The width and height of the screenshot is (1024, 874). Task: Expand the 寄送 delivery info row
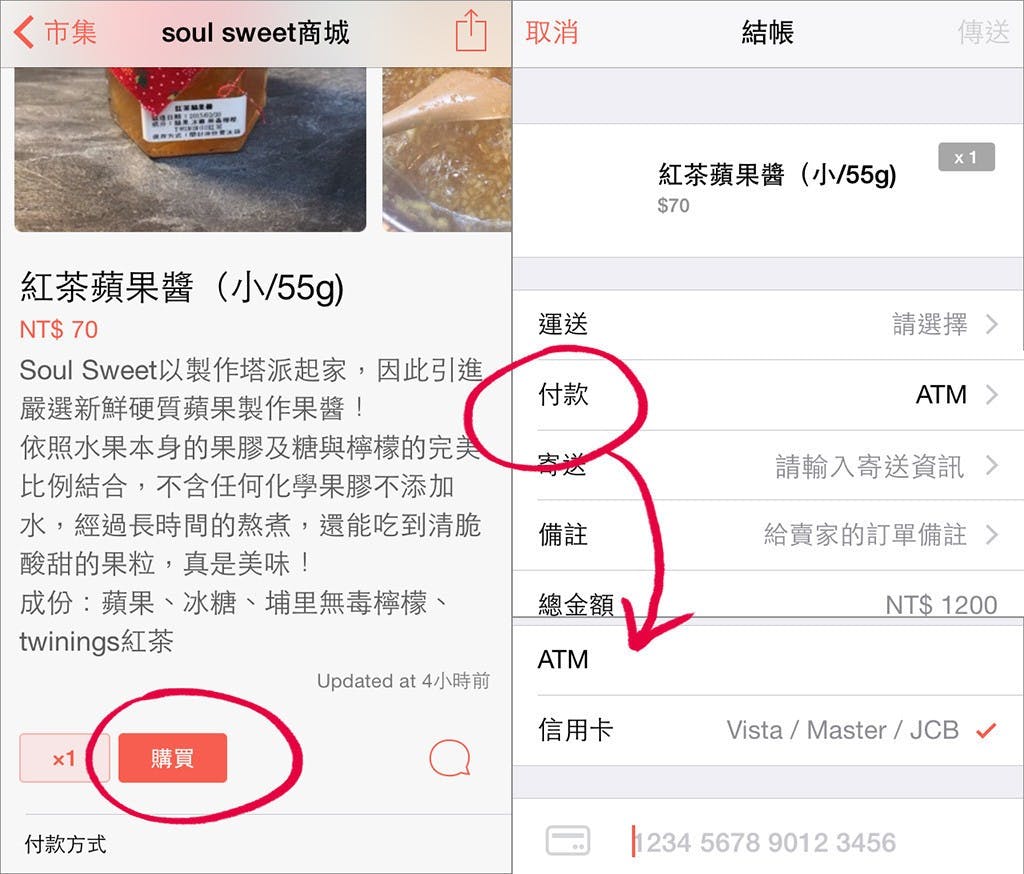(768, 465)
